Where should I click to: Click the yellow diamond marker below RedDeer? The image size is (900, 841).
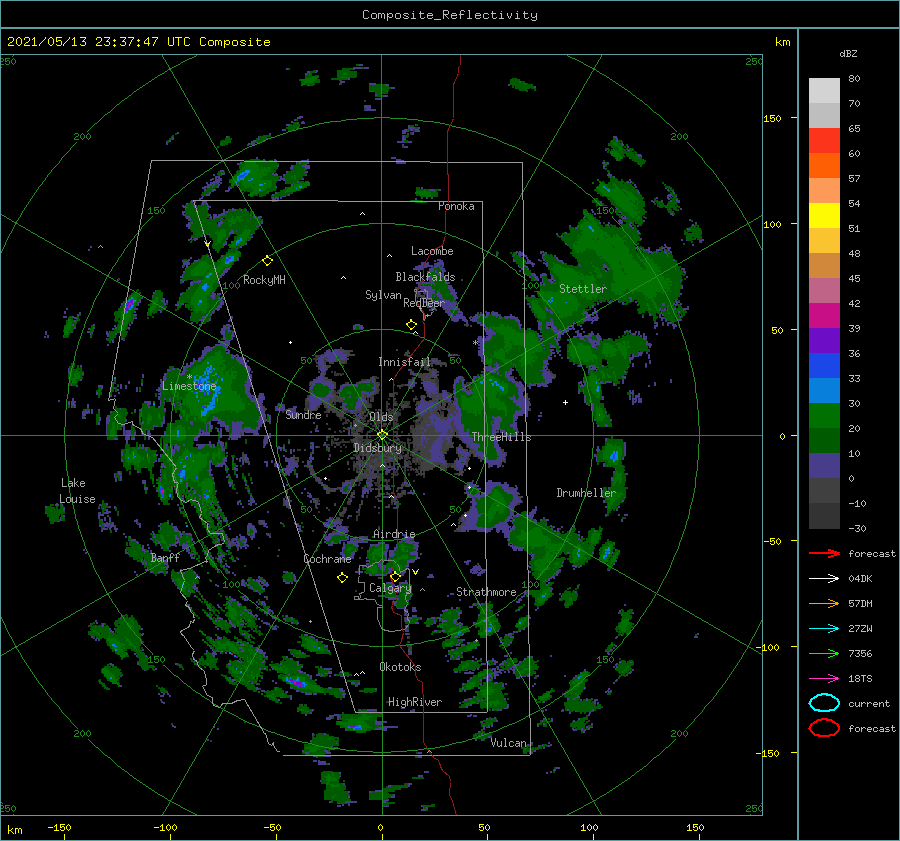[x=411, y=325]
